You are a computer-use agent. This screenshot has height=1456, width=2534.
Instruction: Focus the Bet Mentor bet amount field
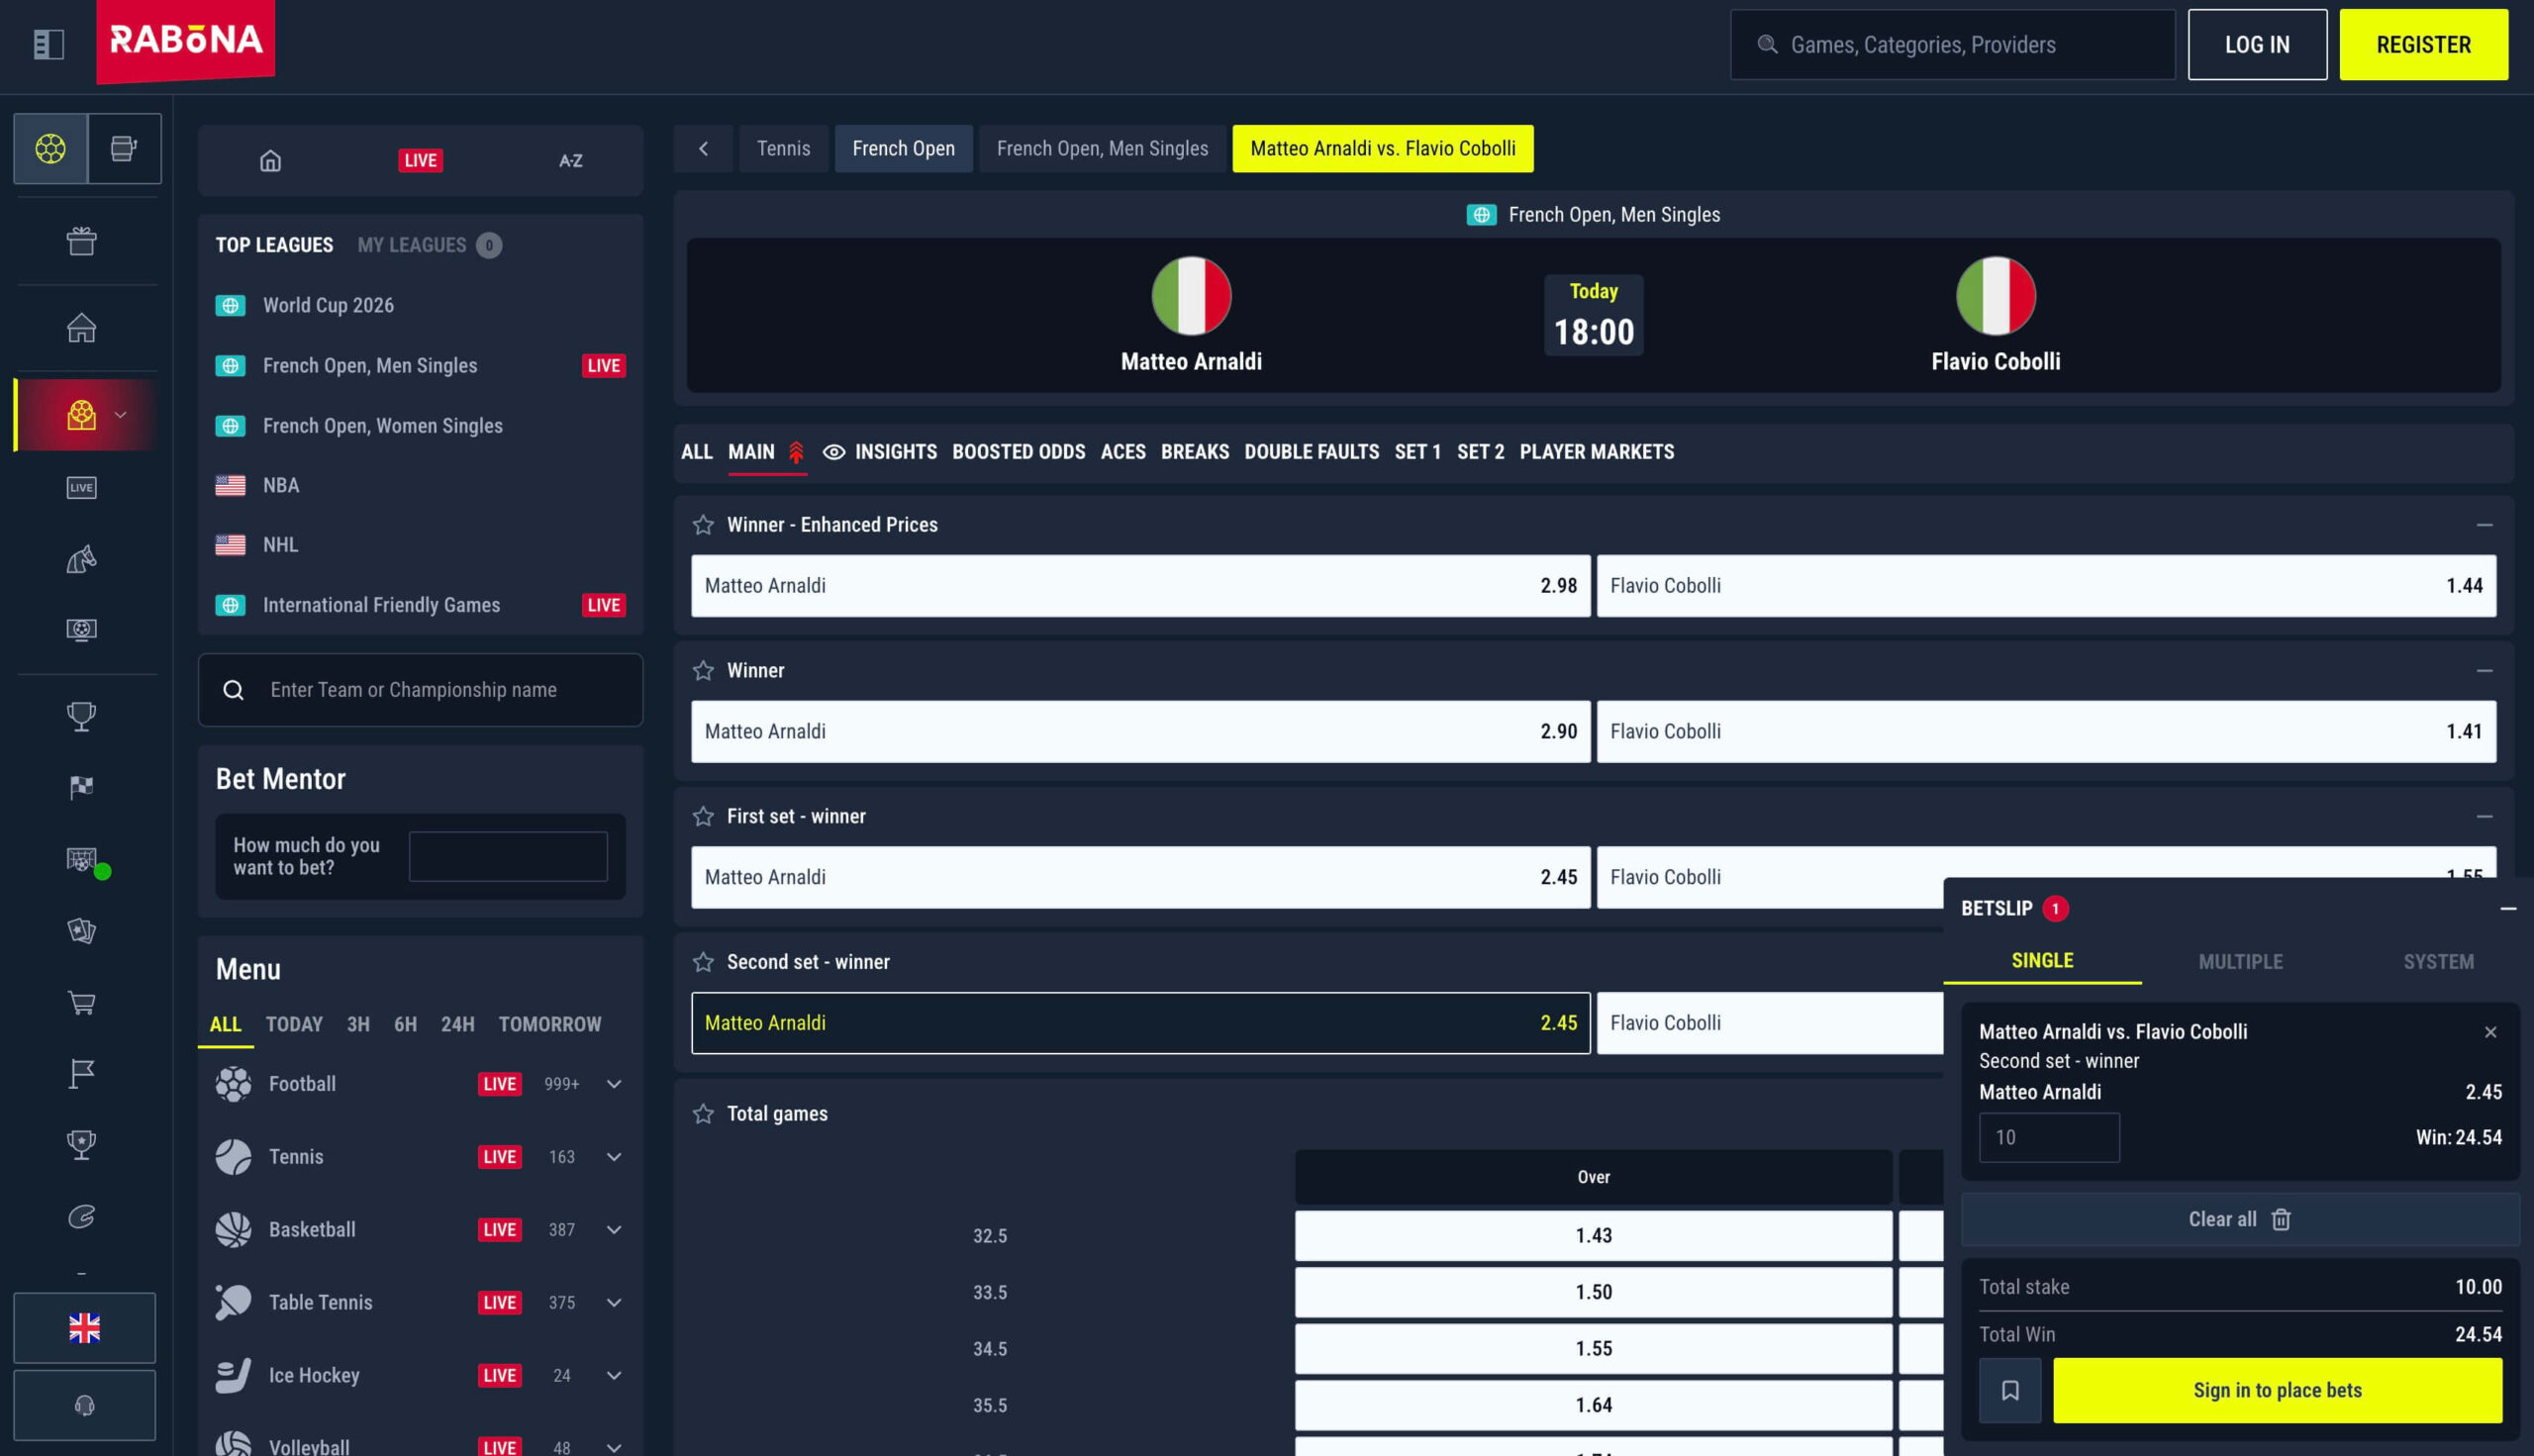[x=508, y=857]
